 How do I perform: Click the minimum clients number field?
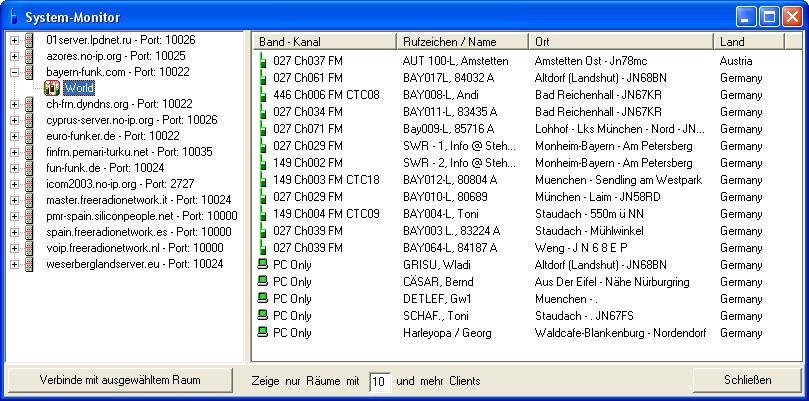tap(379, 381)
